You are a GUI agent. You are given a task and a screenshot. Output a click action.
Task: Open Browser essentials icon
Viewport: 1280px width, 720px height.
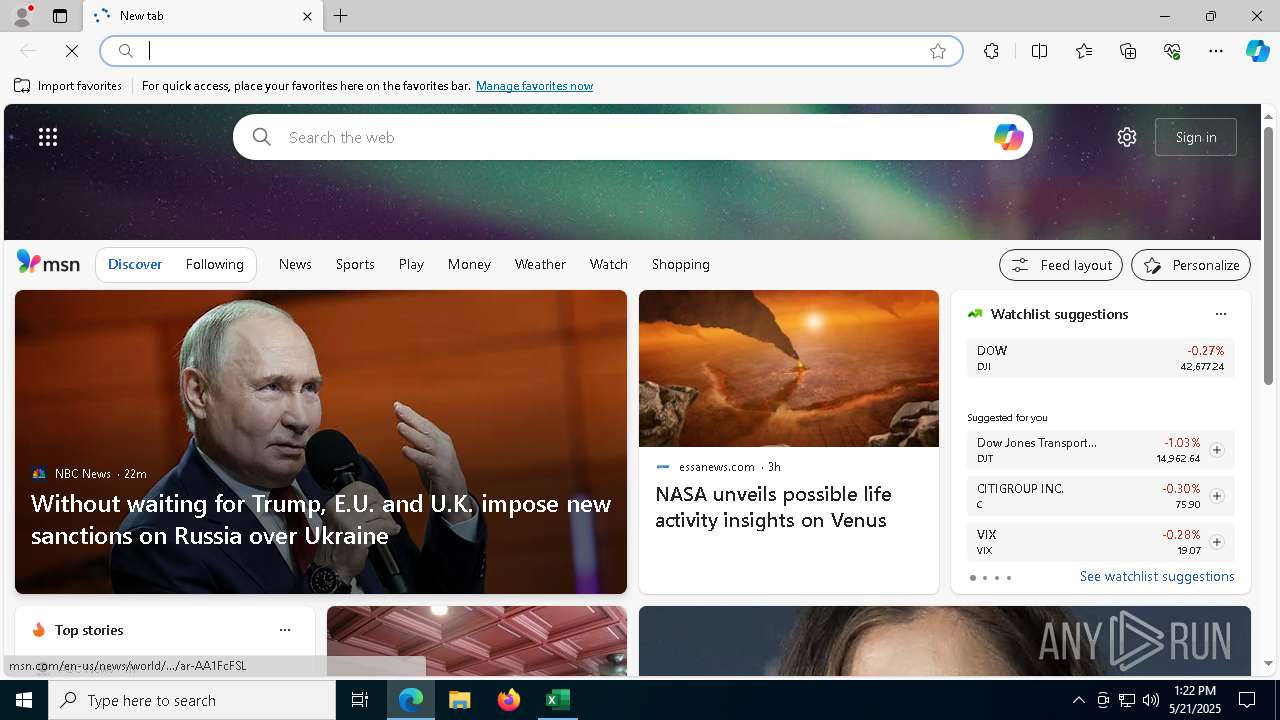(x=1172, y=51)
